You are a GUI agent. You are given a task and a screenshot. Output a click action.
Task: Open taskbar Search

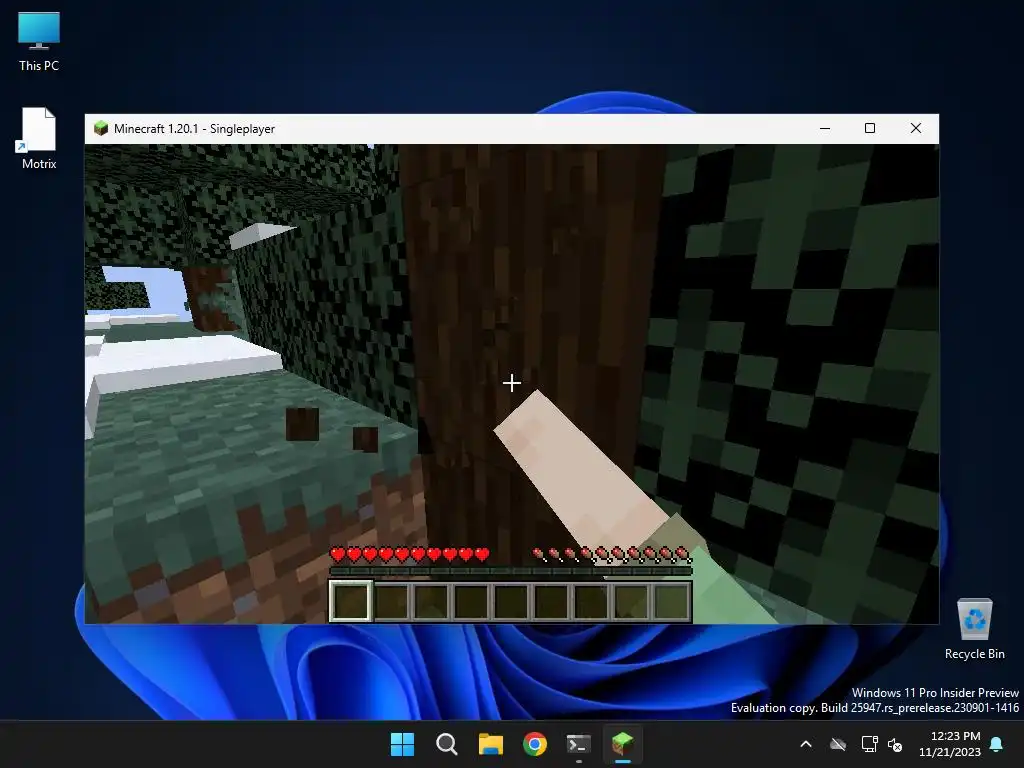[447, 744]
